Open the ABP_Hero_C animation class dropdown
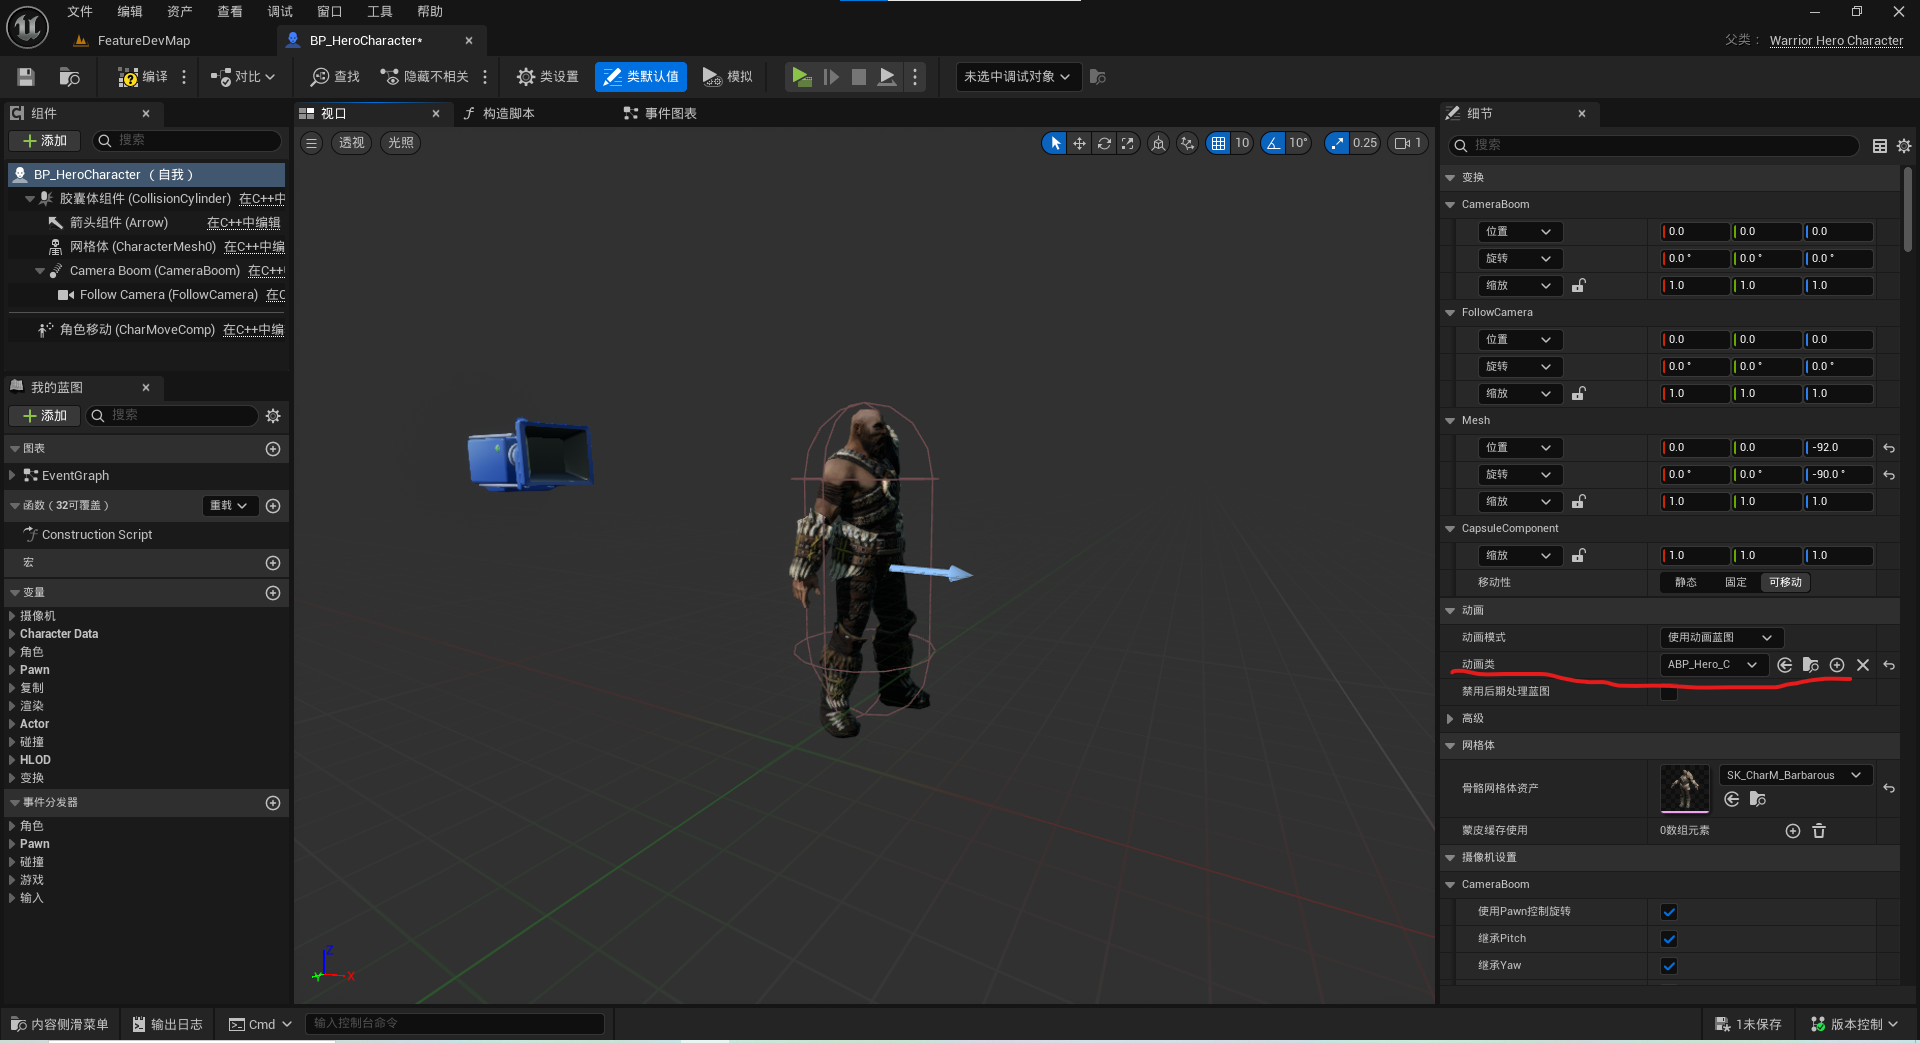 click(1713, 665)
